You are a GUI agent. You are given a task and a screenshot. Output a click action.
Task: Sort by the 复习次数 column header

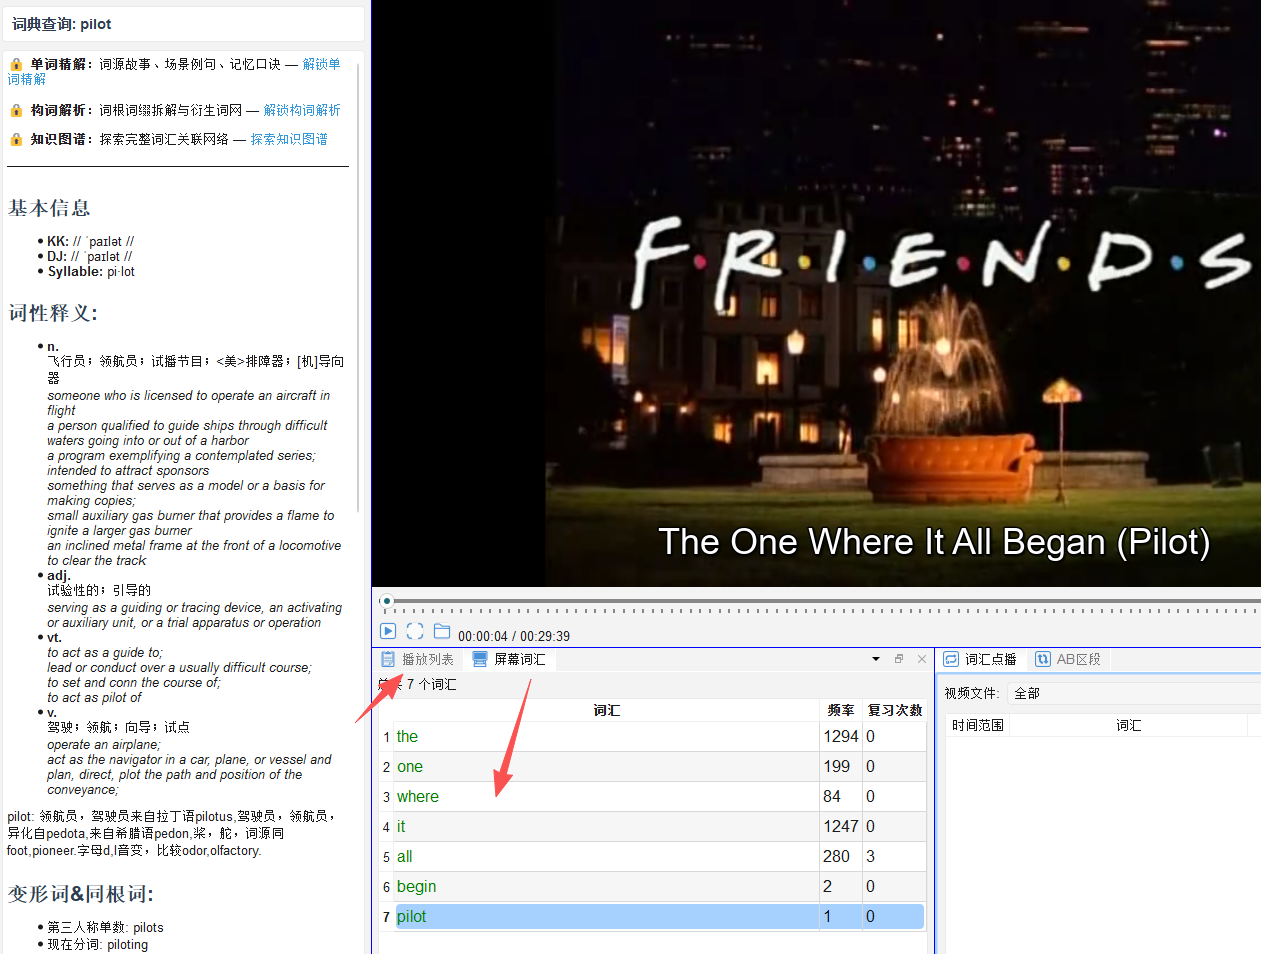pos(894,710)
